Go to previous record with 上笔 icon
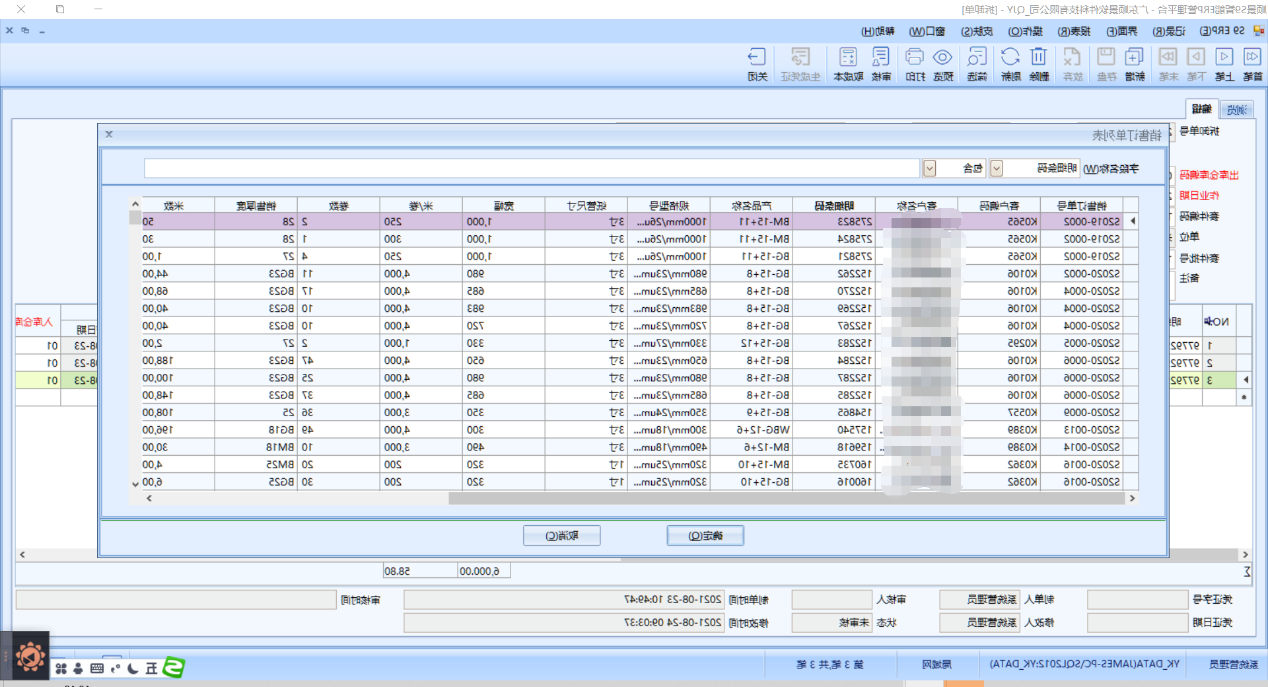The width and height of the screenshot is (1268, 687). tap(1222, 63)
